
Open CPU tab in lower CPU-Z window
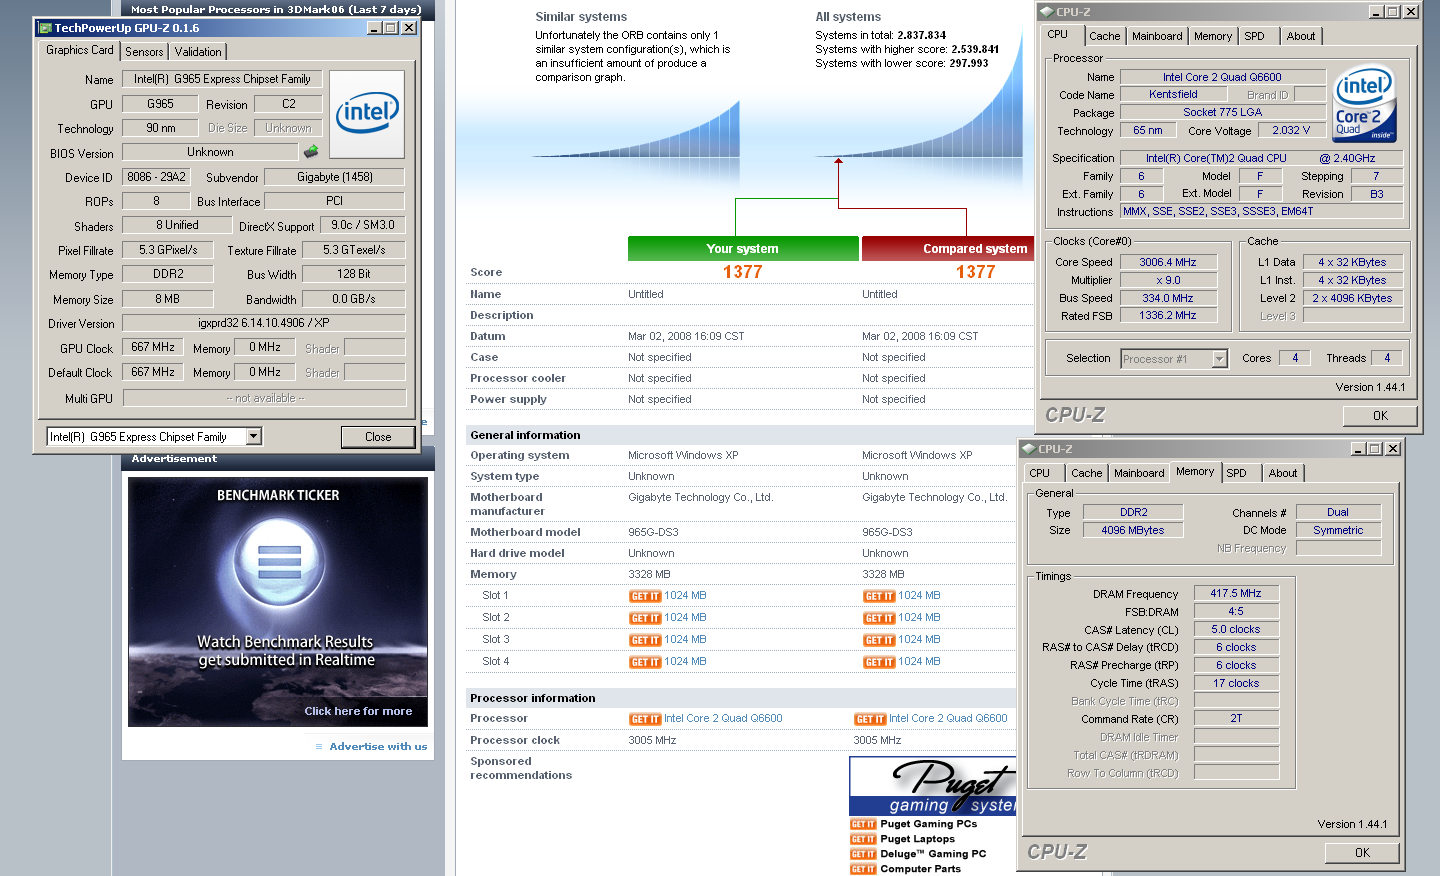pyautogui.click(x=1040, y=473)
